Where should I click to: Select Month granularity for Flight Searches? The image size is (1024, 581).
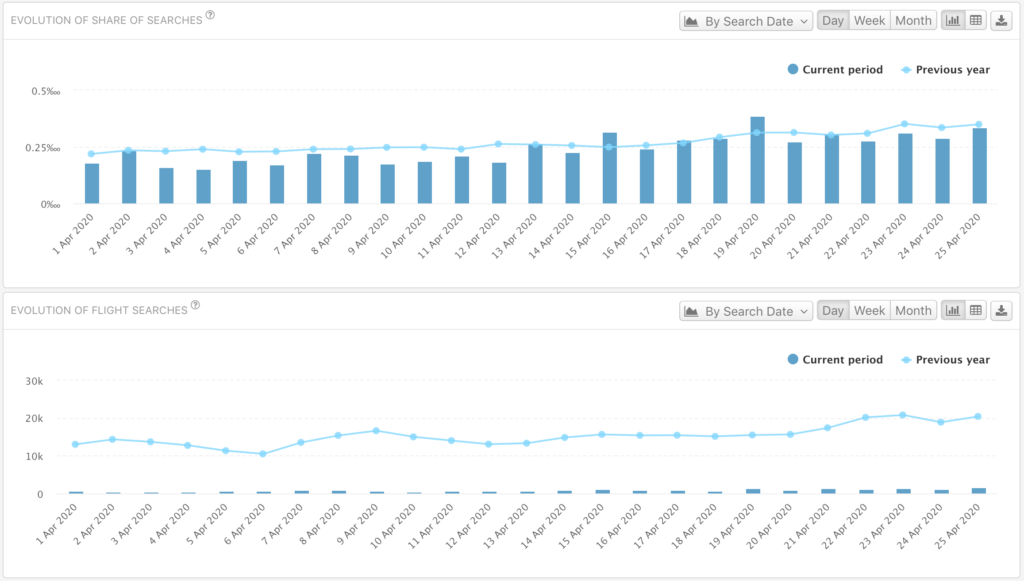tap(913, 311)
